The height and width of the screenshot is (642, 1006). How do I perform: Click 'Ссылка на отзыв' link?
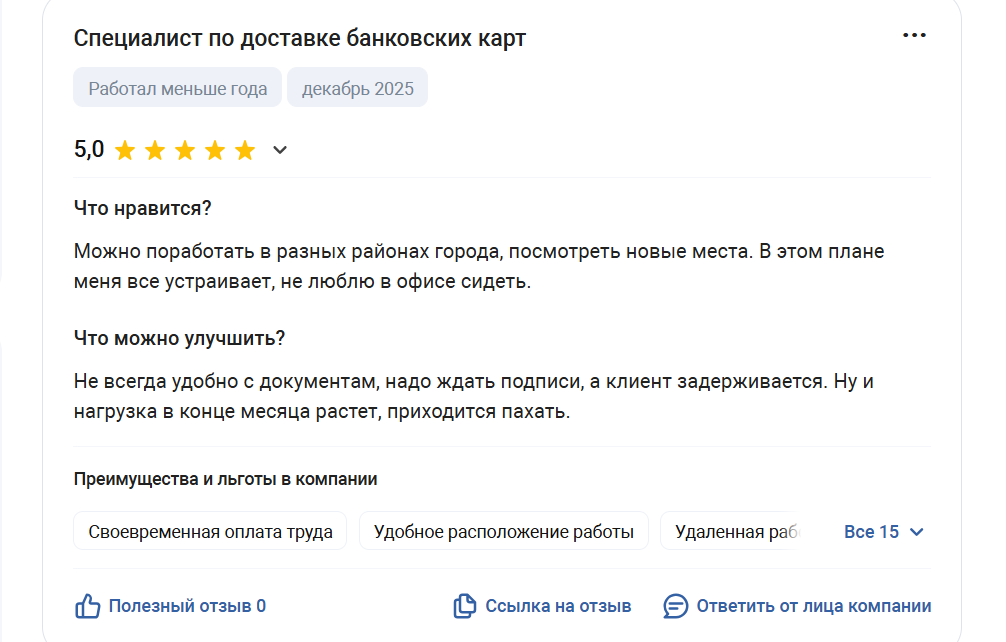click(x=558, y=606)
